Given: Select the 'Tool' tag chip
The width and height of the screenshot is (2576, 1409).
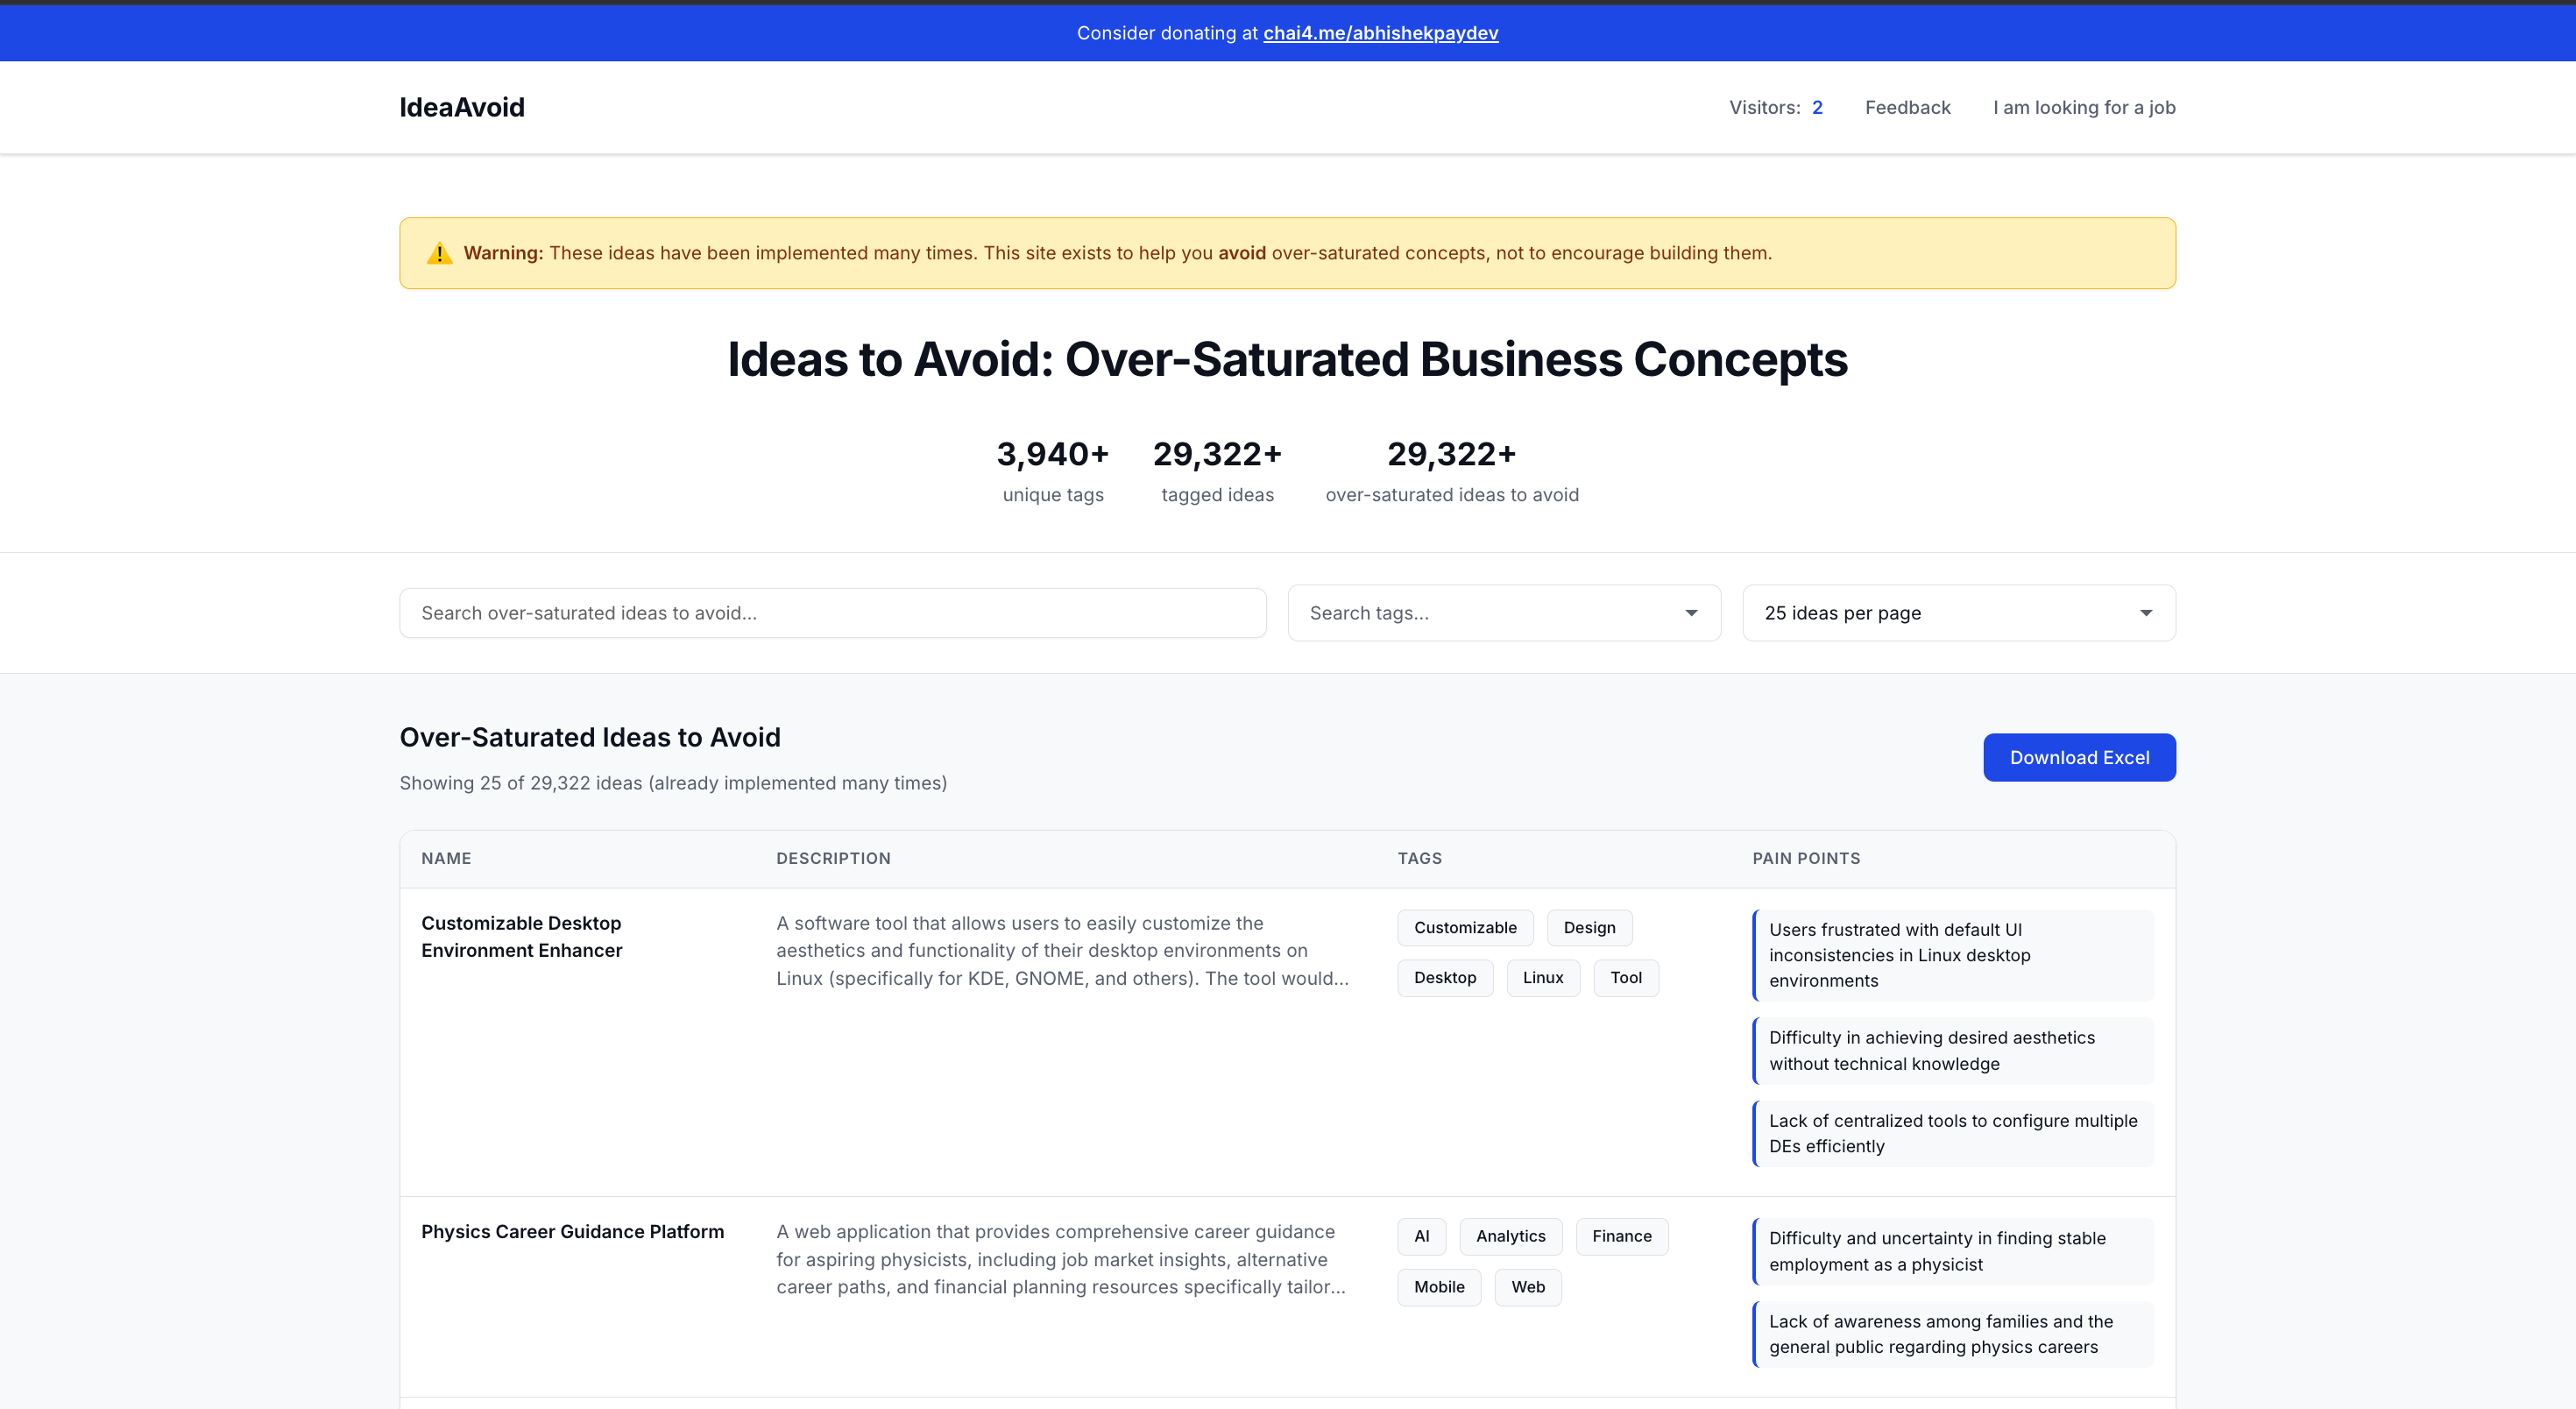Looking at the screenshot, I should (1626, 978).
